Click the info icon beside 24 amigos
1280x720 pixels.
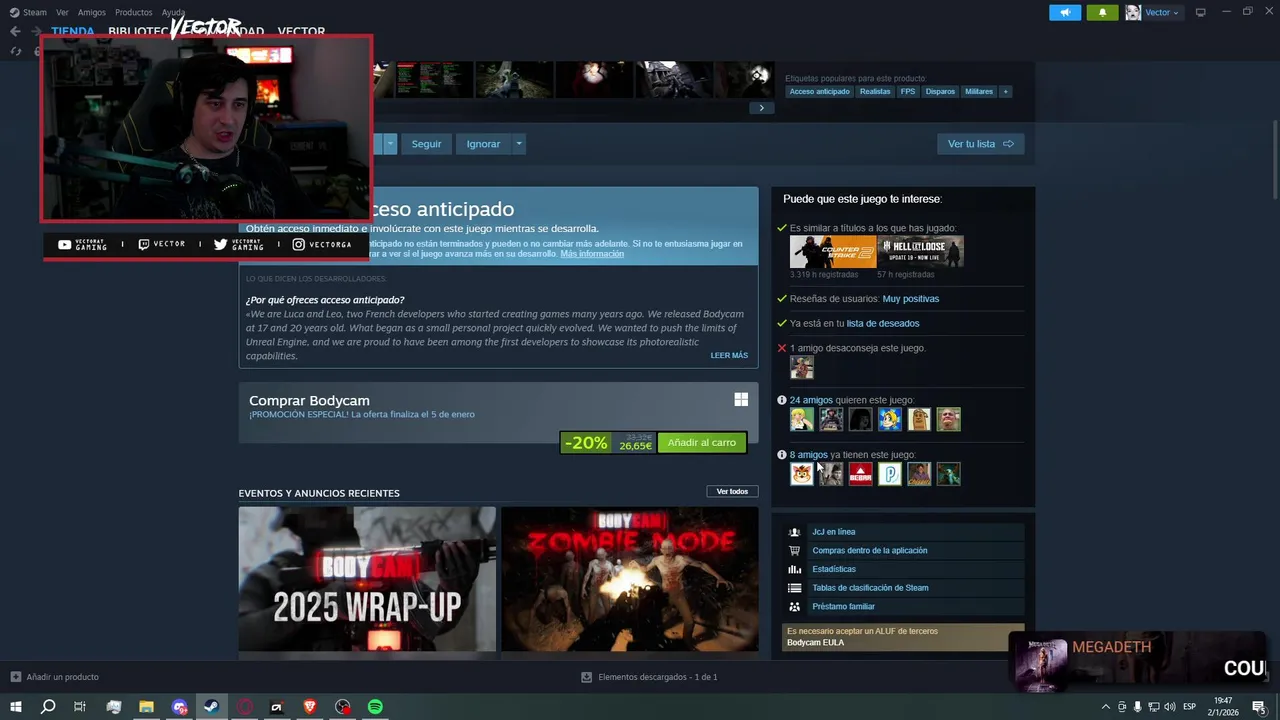(x=782, y=400)
